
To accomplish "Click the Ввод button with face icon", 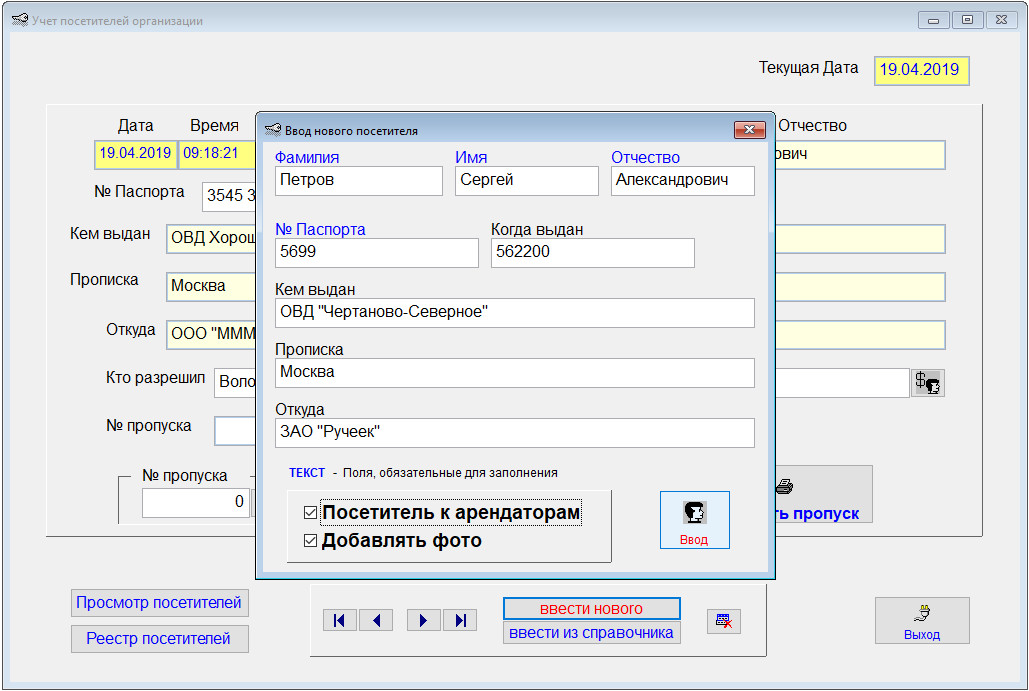I will click(x=694, y=520).
